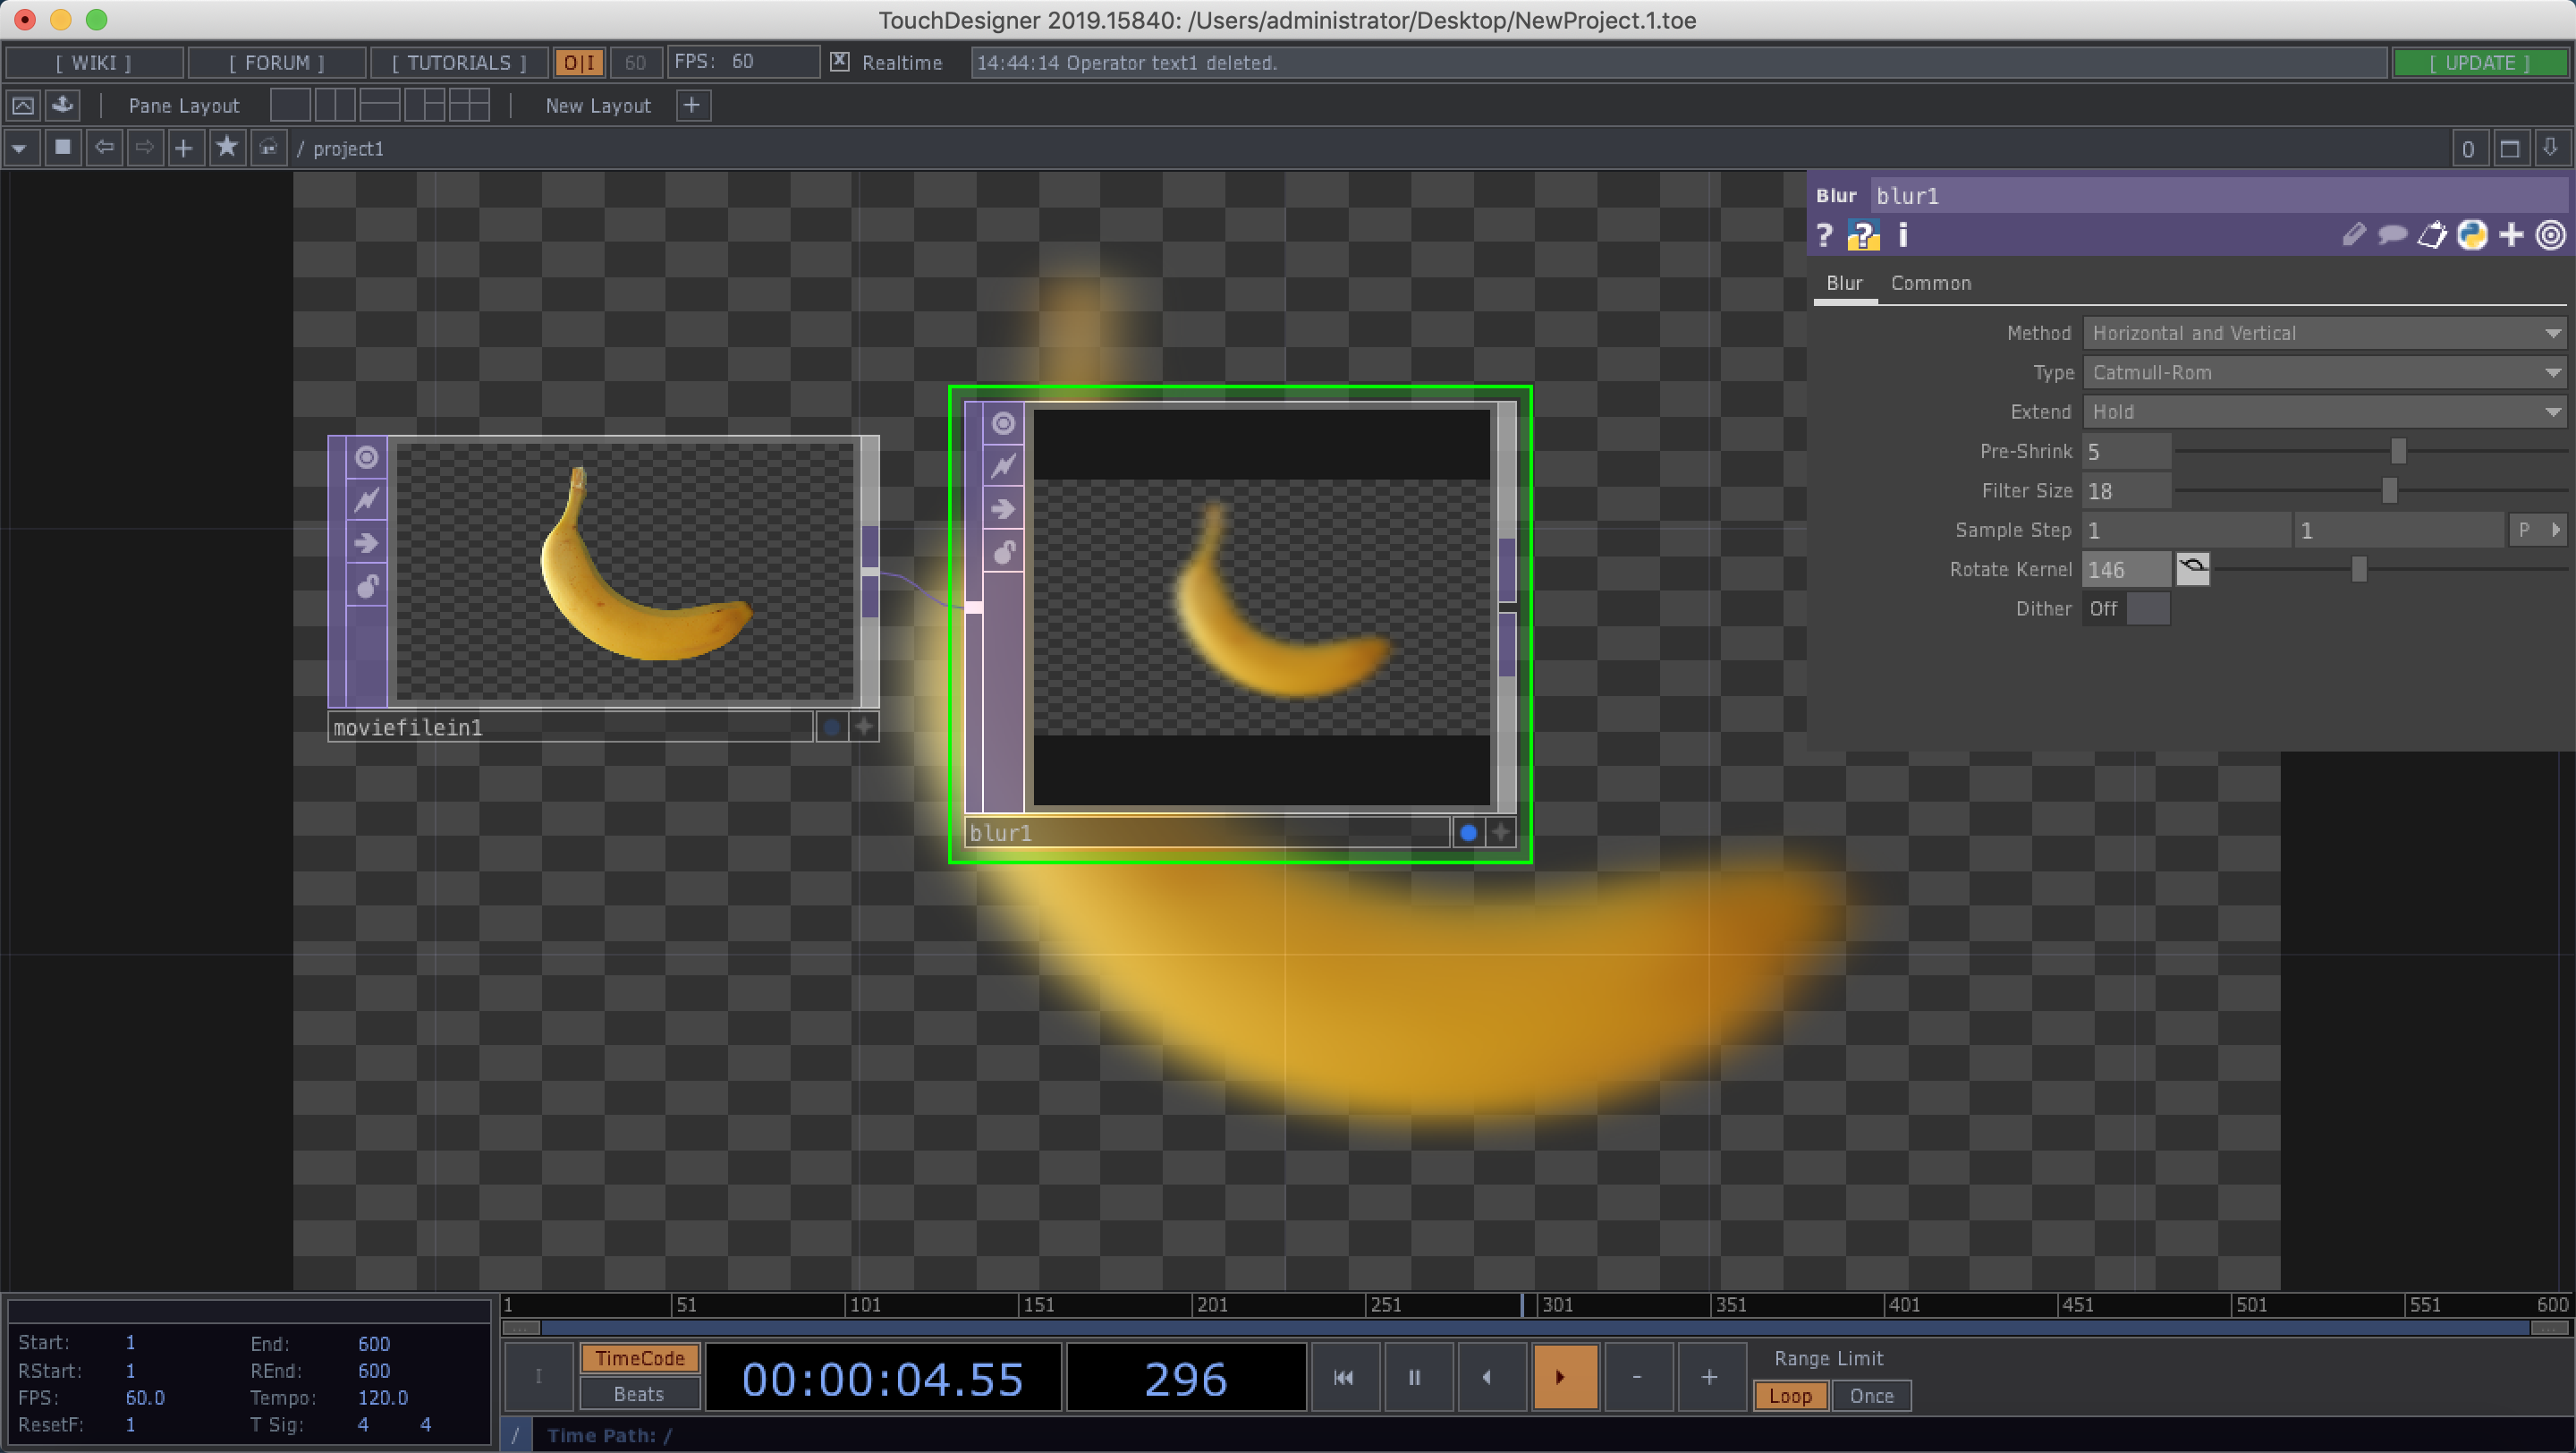Select the Once range limit button
This screenshot has height=1453, width=2576.
1870,1395
